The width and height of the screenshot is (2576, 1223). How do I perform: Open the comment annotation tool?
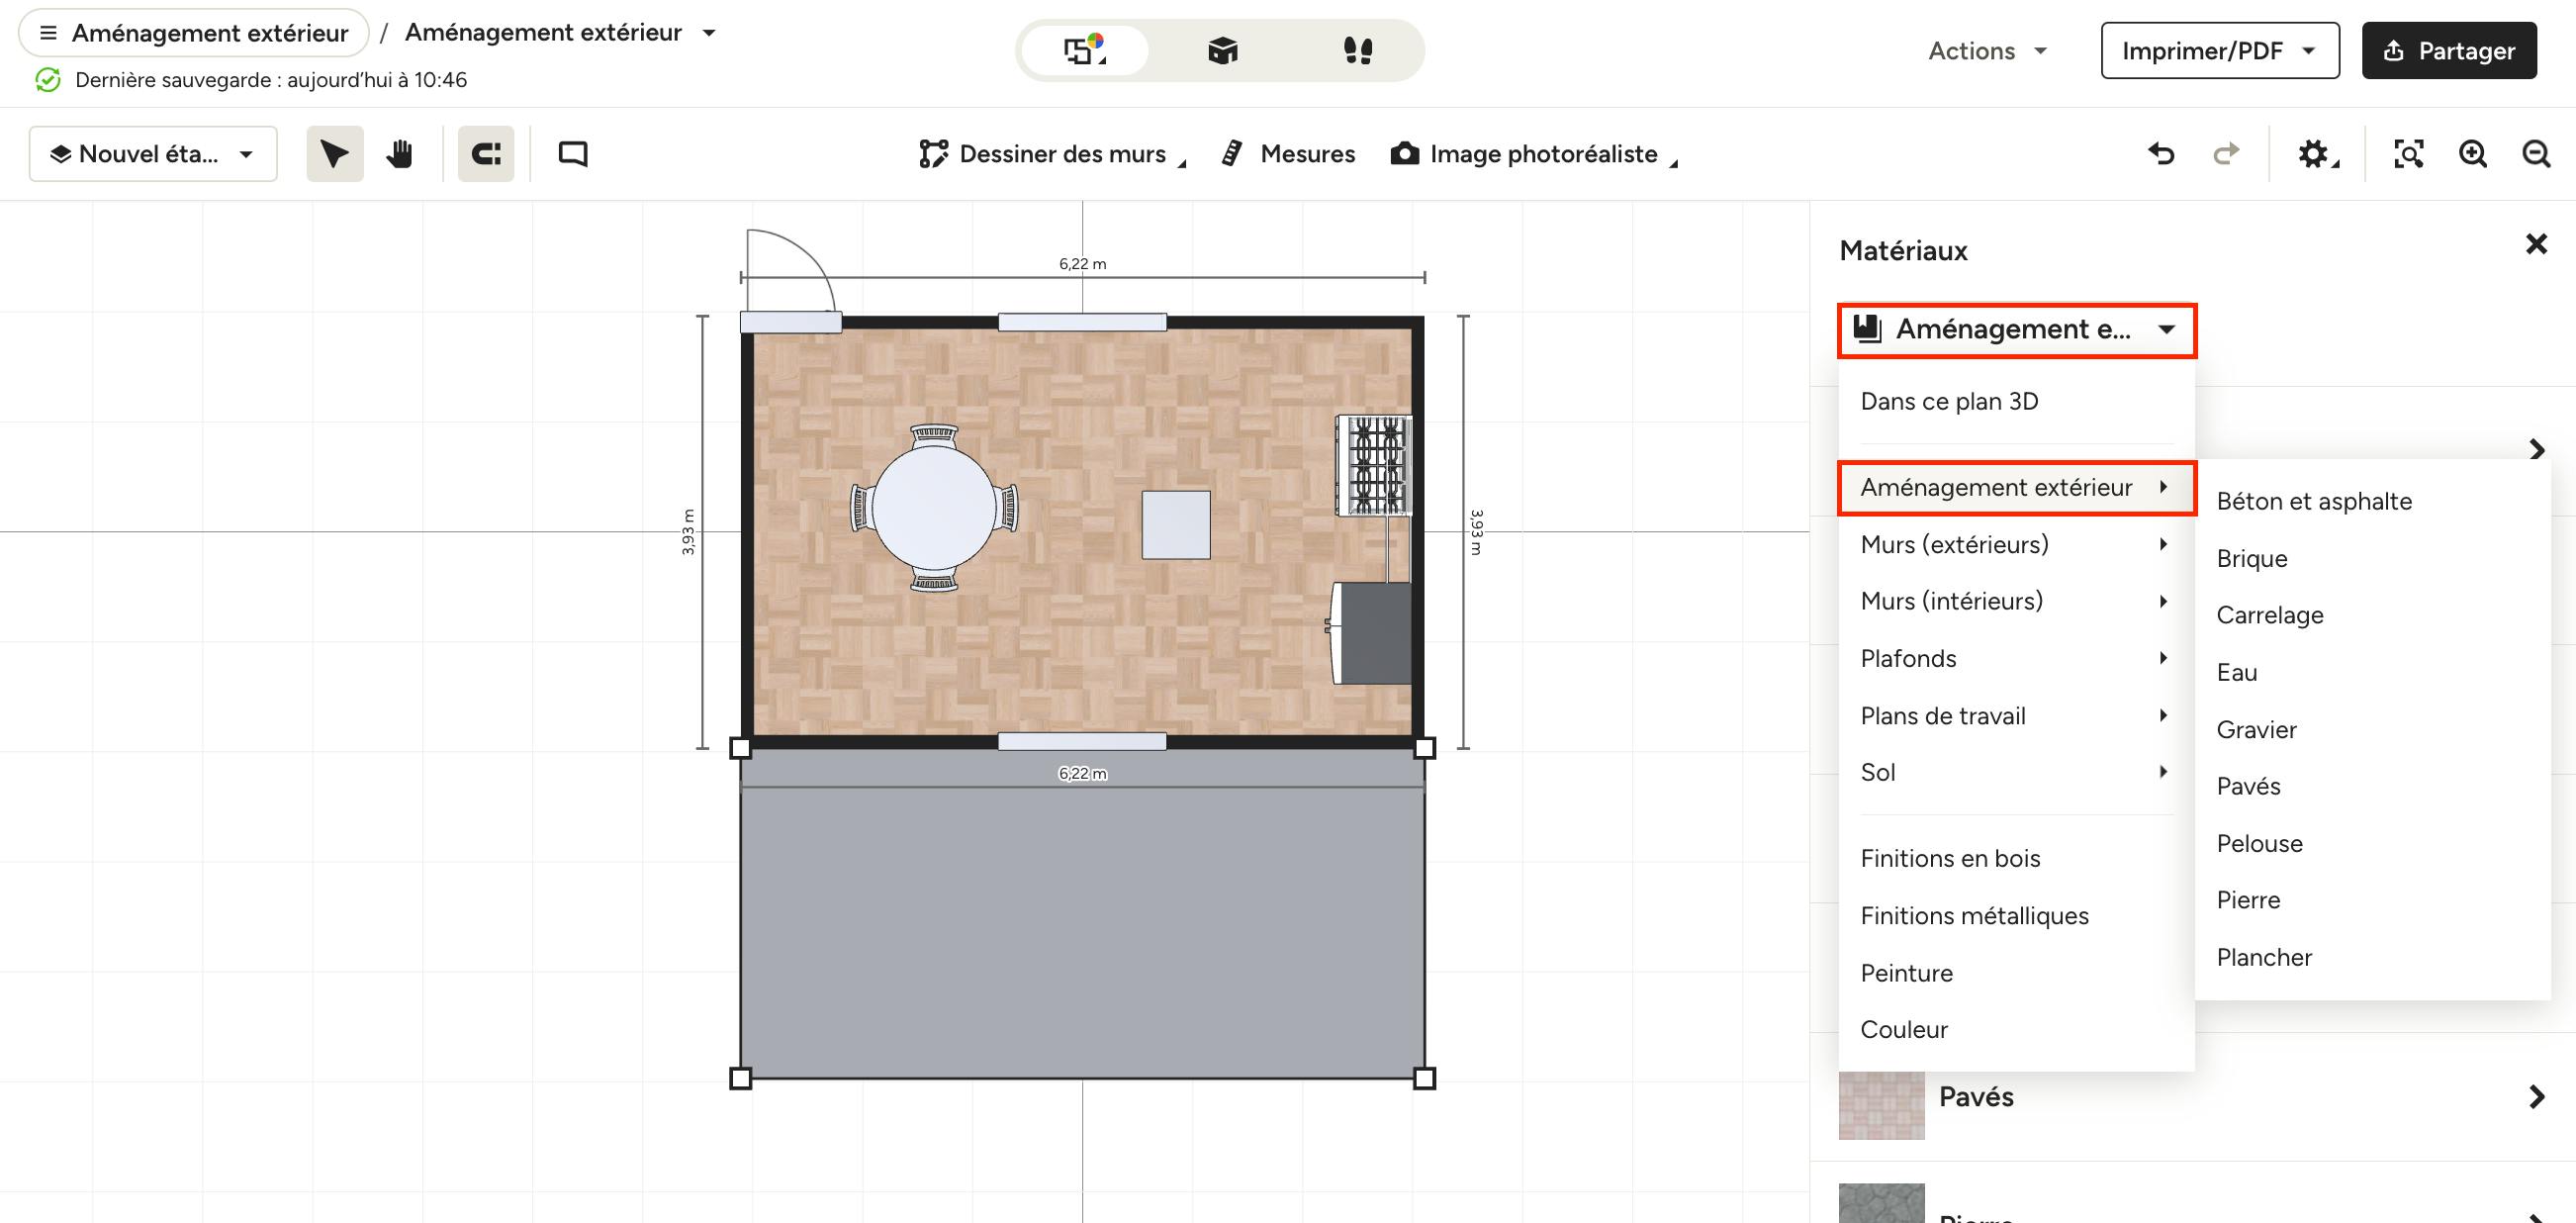(x=573, y=154)
